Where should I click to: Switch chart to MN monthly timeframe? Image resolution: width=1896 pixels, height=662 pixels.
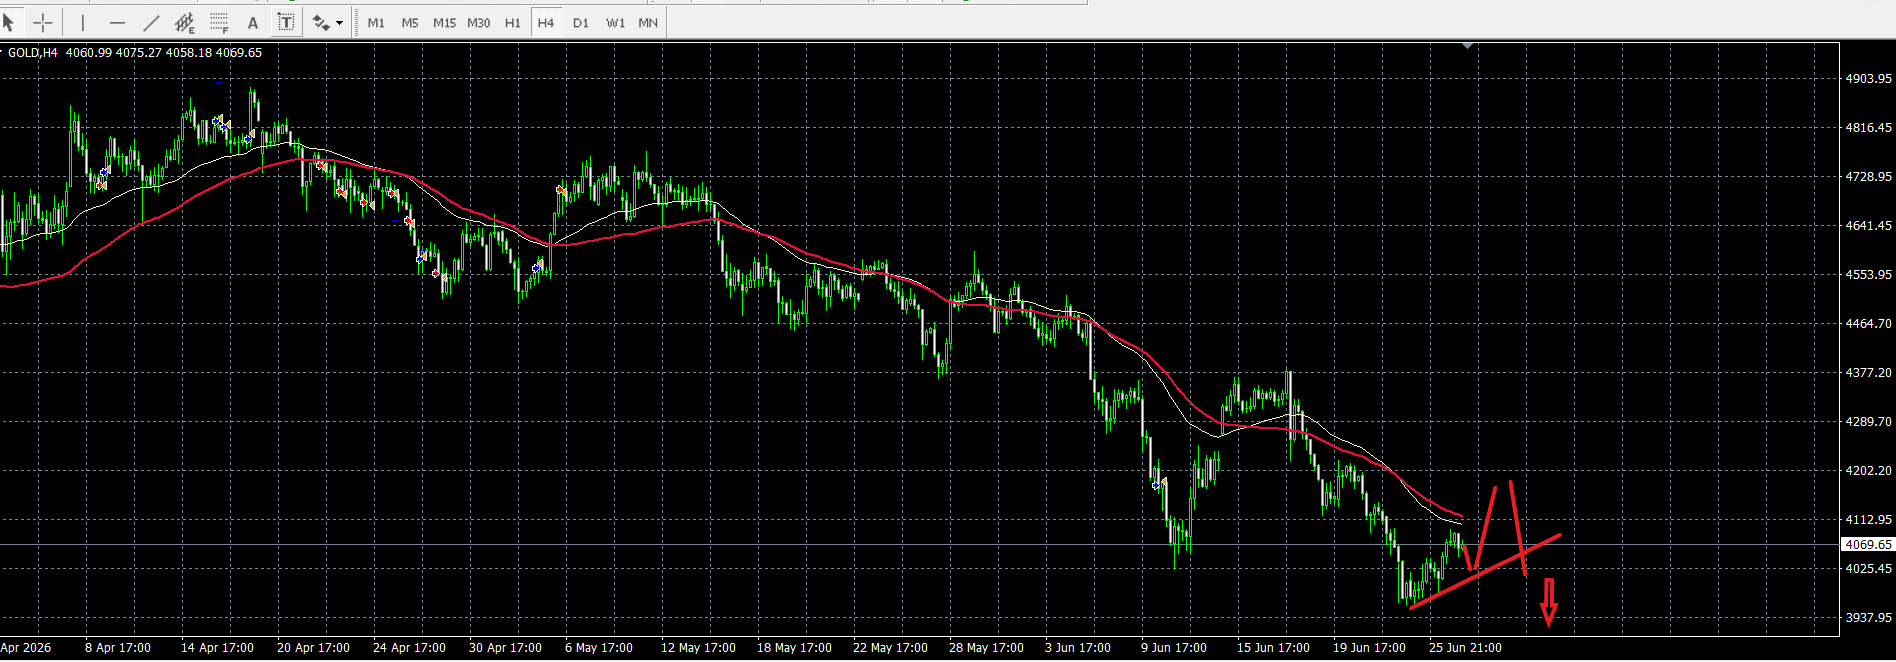click(648, 22)
